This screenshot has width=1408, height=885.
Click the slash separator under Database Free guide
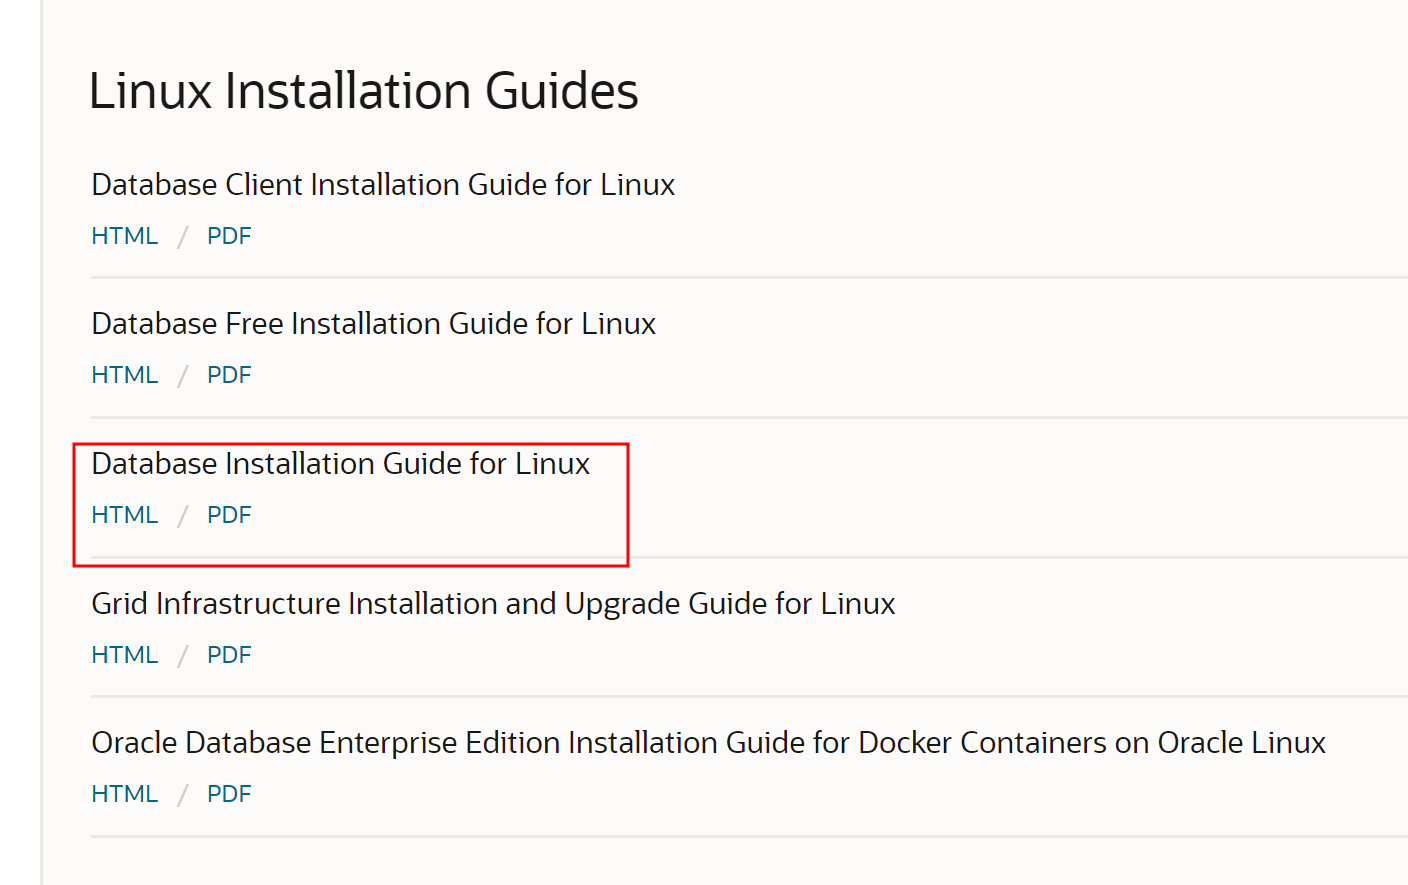coord(183,376)
